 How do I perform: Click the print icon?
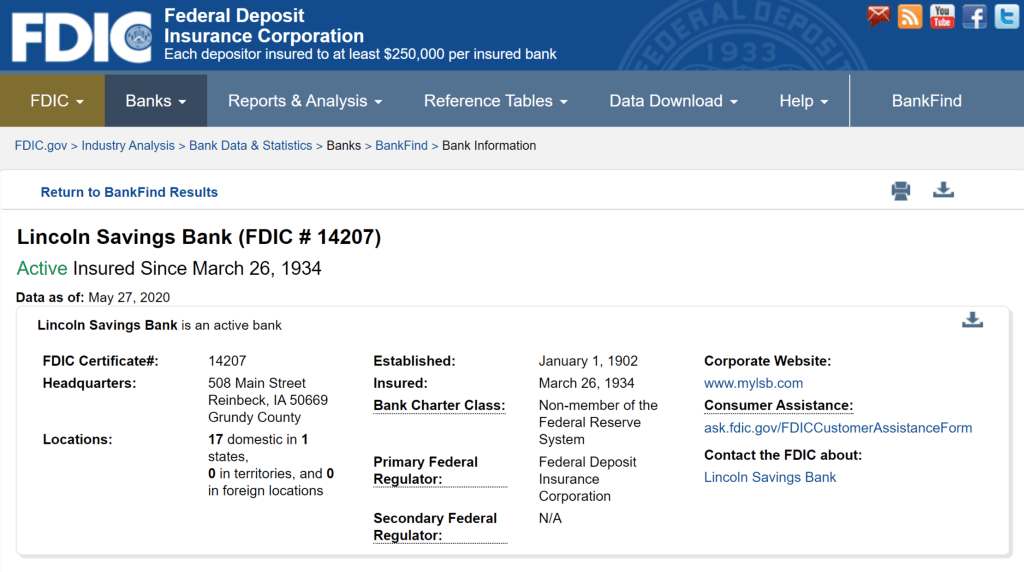pos(901,191)
